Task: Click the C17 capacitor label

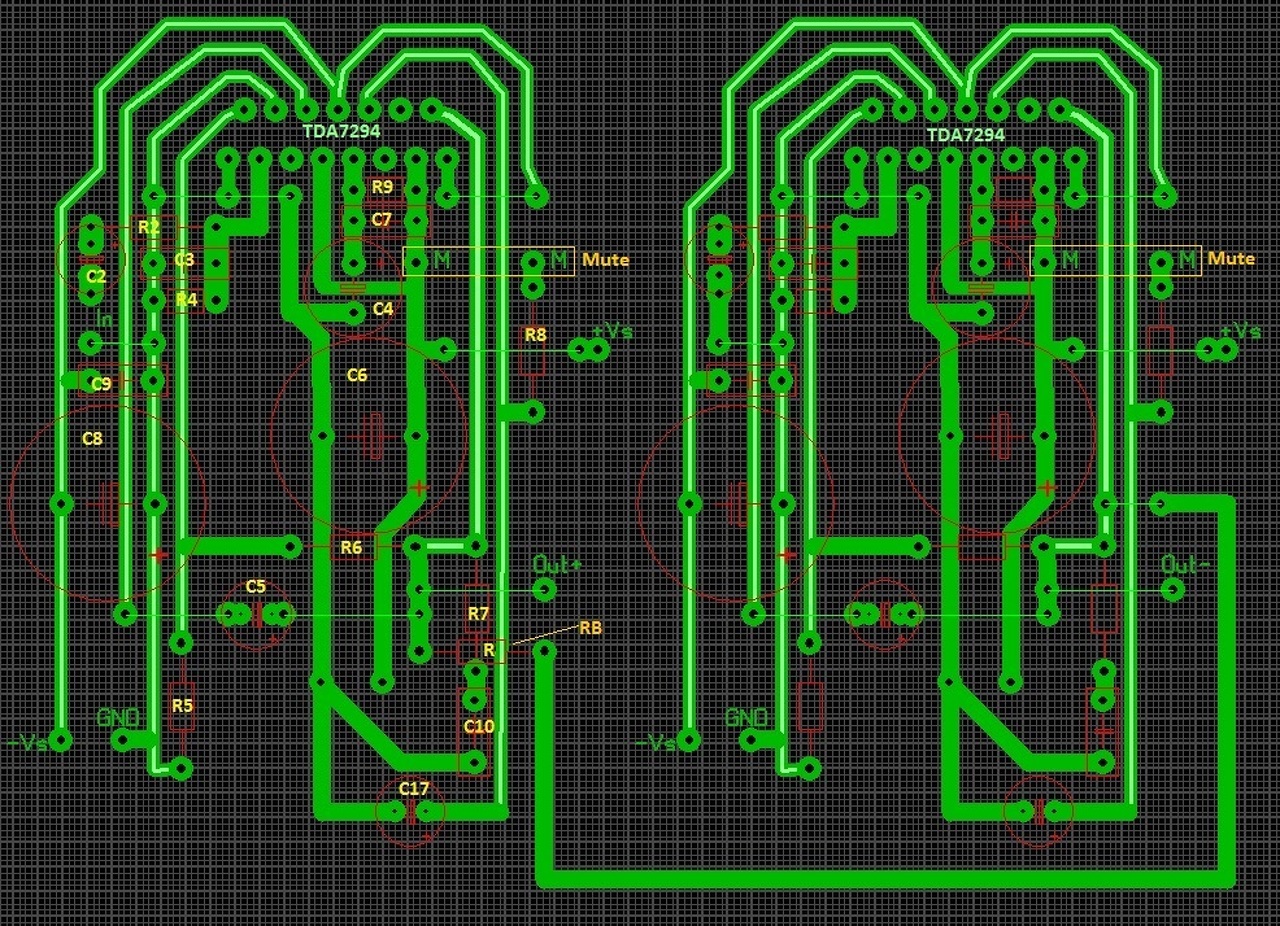Action: point(414,788)
